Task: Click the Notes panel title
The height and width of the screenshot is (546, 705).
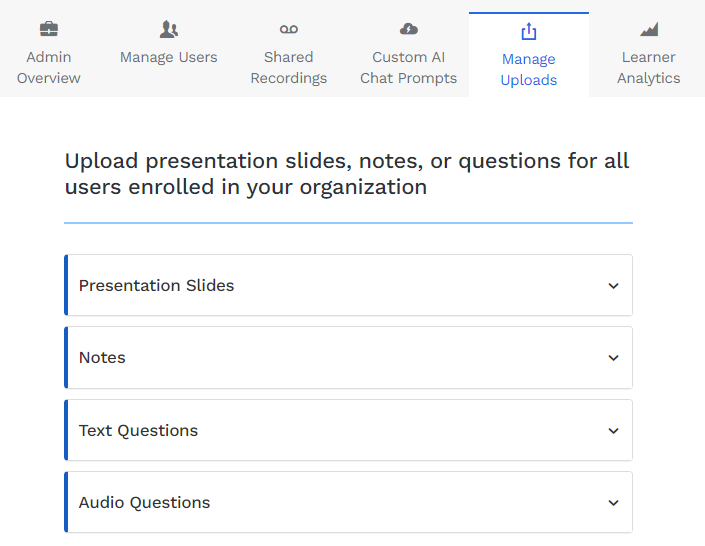Action: click(102, 358)
